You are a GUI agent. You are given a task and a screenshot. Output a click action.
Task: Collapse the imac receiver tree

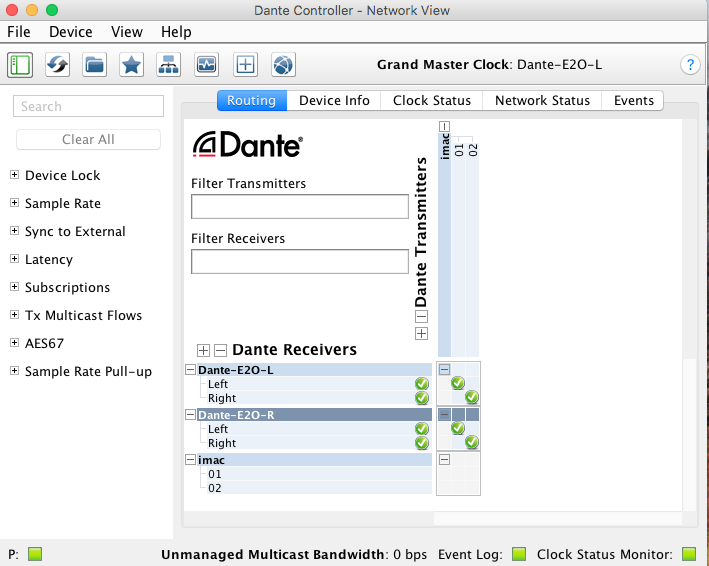(190, 460)
